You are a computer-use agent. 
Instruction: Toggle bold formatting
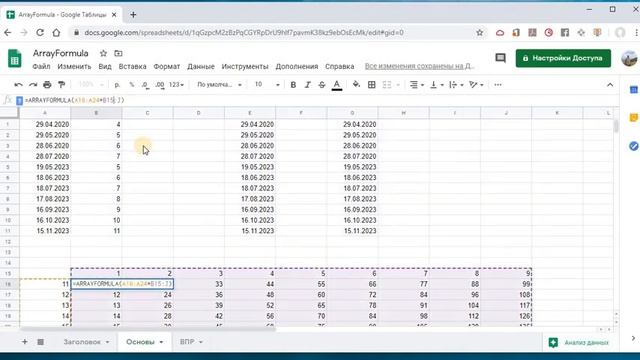pyautogui.click(x=293, y=85)
